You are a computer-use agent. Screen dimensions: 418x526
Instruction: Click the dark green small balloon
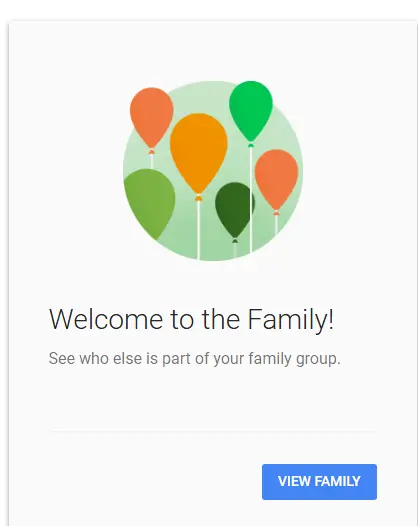pos(234,210)
